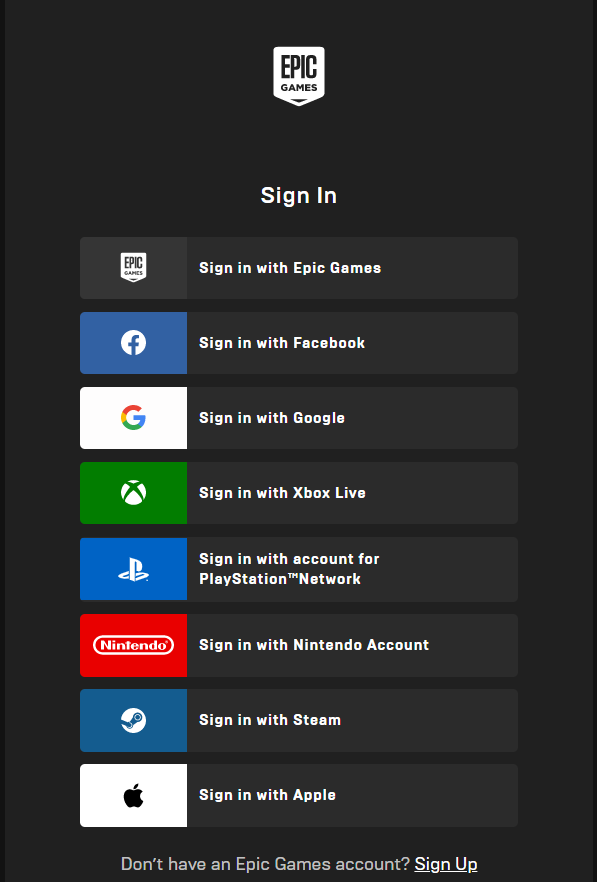597x882 pixels.
Task: Click the Epic Games icon on the first sign-in option
Action: click(x=133, y=267)
